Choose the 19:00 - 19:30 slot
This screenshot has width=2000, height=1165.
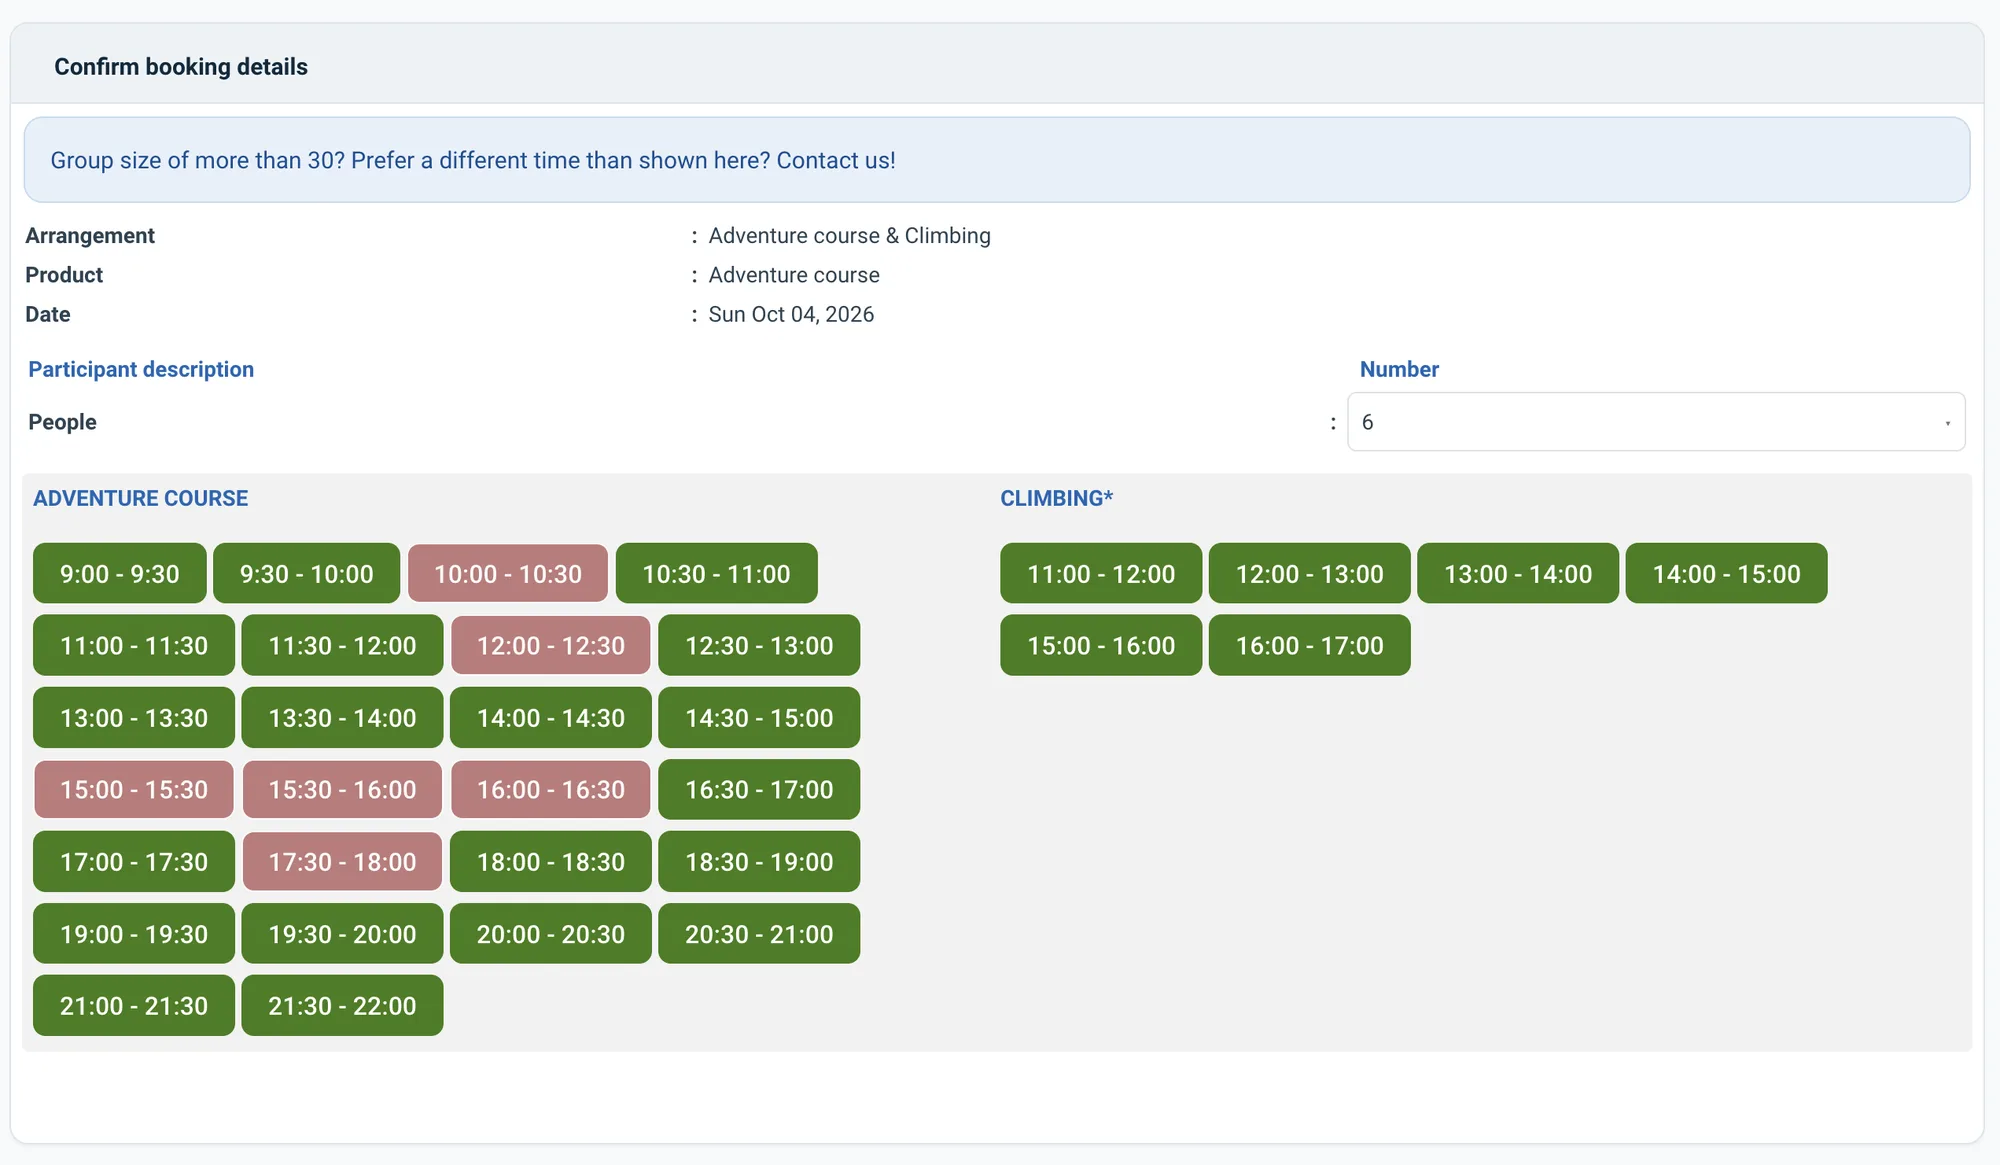point(134,934)
